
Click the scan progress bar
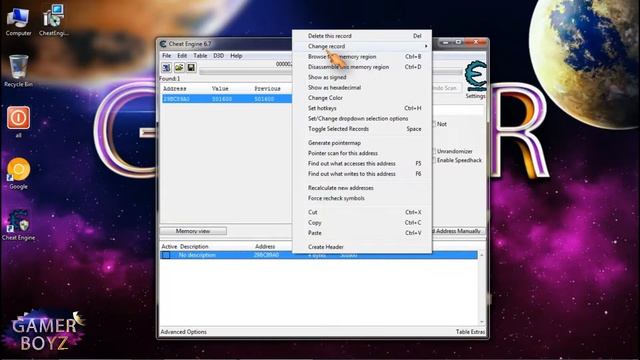[x=330, y=72]
